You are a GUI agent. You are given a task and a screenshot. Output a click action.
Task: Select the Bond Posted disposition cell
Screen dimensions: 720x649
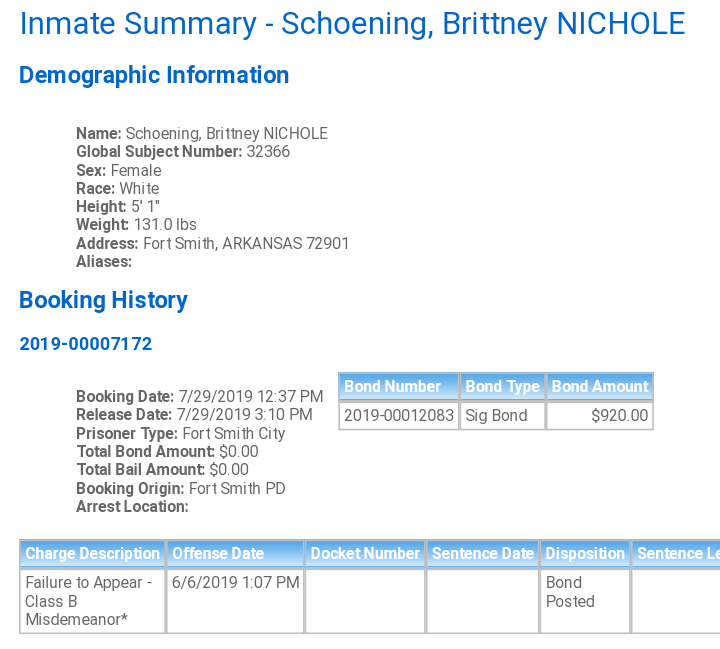tap(585, 601)
